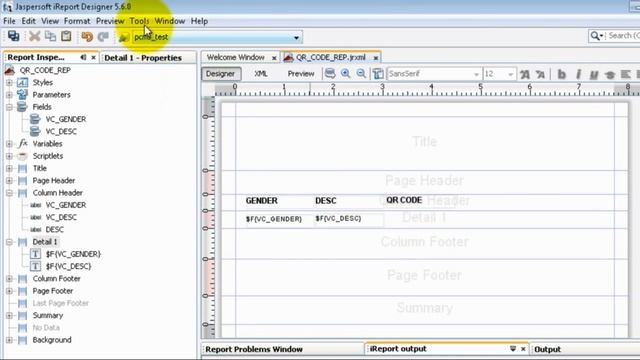Image resolution: width=640 pixels, height=360 pixels.
Task: Click the Save All toolbar icon
Action: pos(13,36)
